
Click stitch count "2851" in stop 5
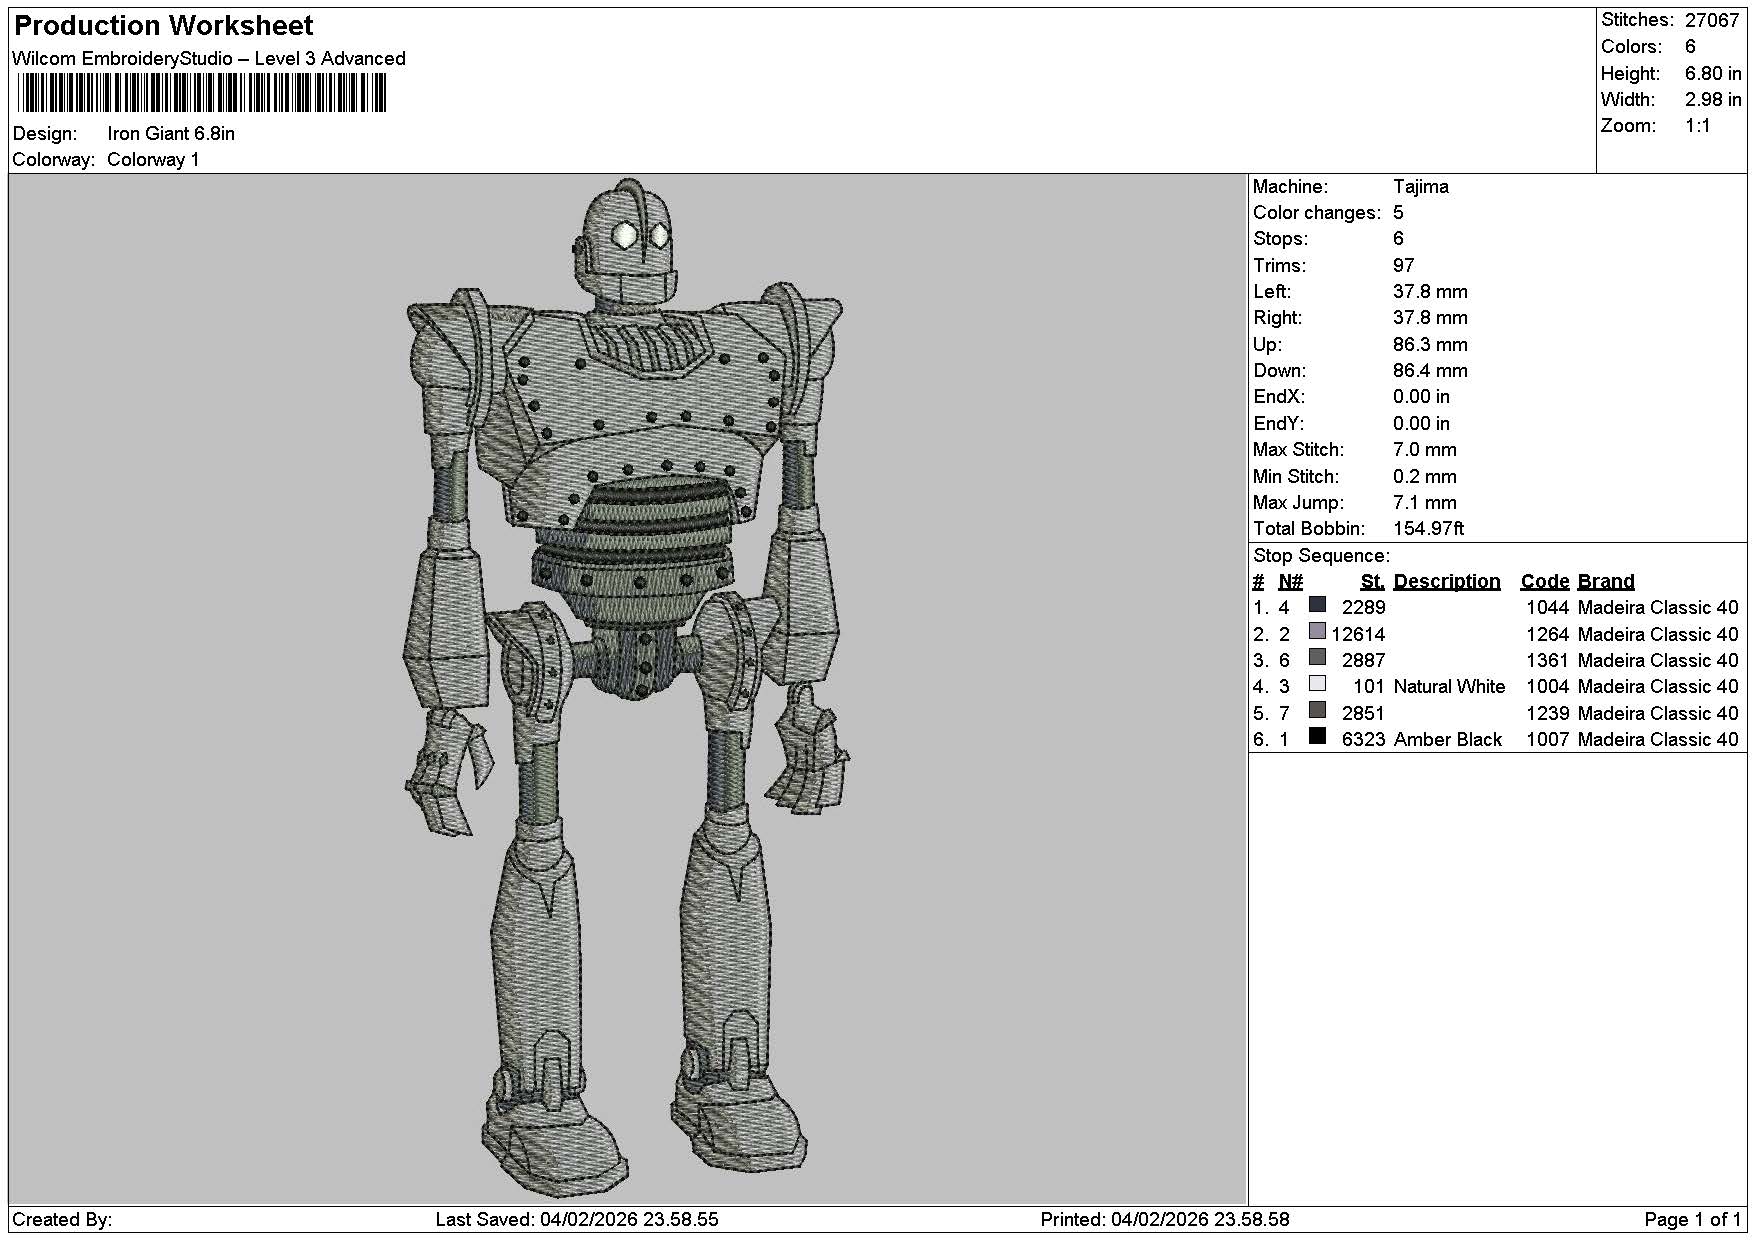click(1363, 714)
